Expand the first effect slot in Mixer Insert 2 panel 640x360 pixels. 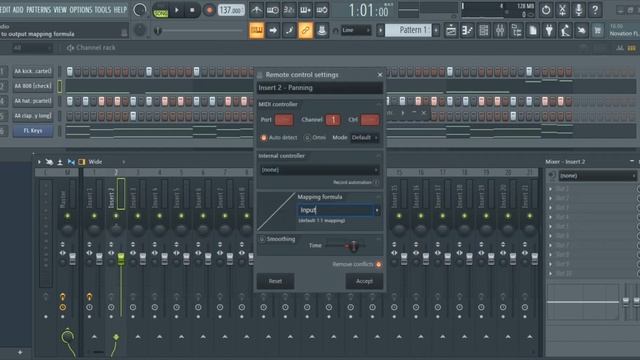click(x=550, y=189)
